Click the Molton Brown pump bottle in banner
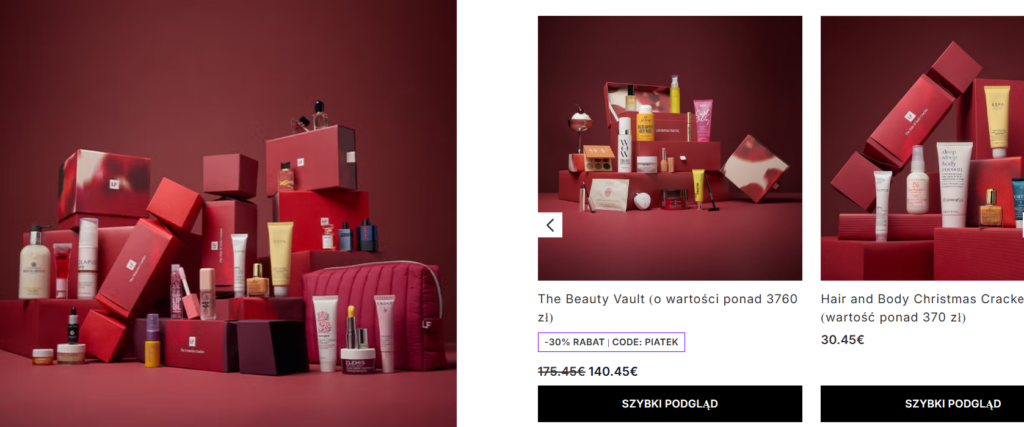Viewport: 1024px width, 427px height. pos(34,262)
